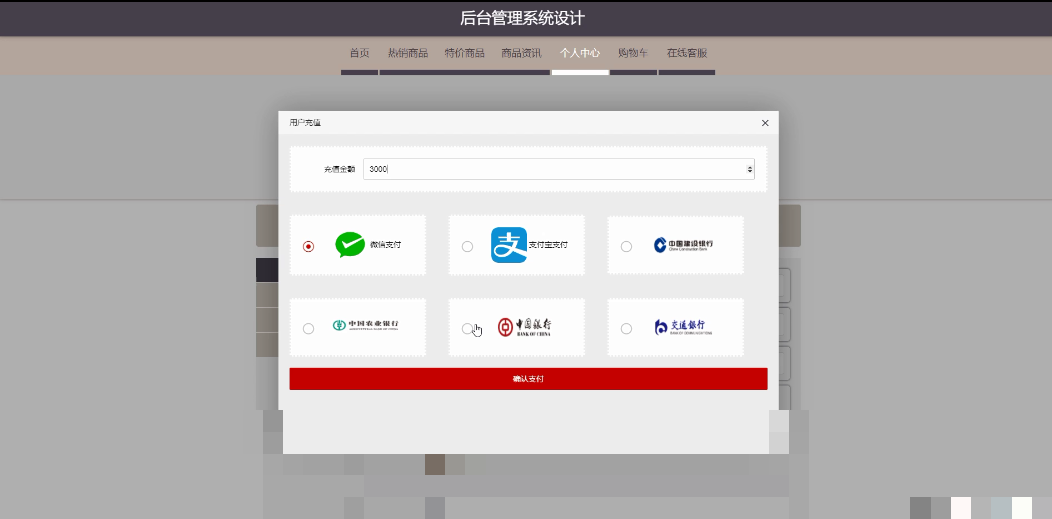Viewport: 1052px width, 519px height.
Task: Choose Agricultural Bank of China radio button
Action: point(308,329)
